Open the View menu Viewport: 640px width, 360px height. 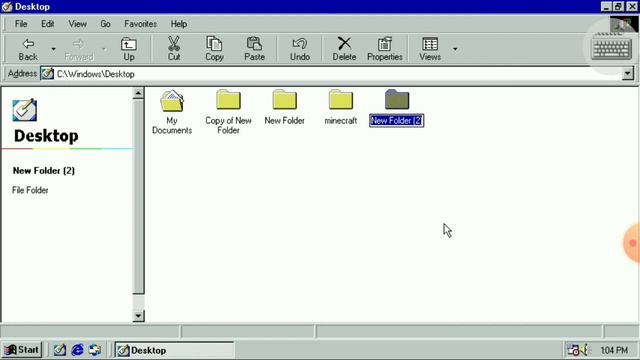tap(77, 24)
